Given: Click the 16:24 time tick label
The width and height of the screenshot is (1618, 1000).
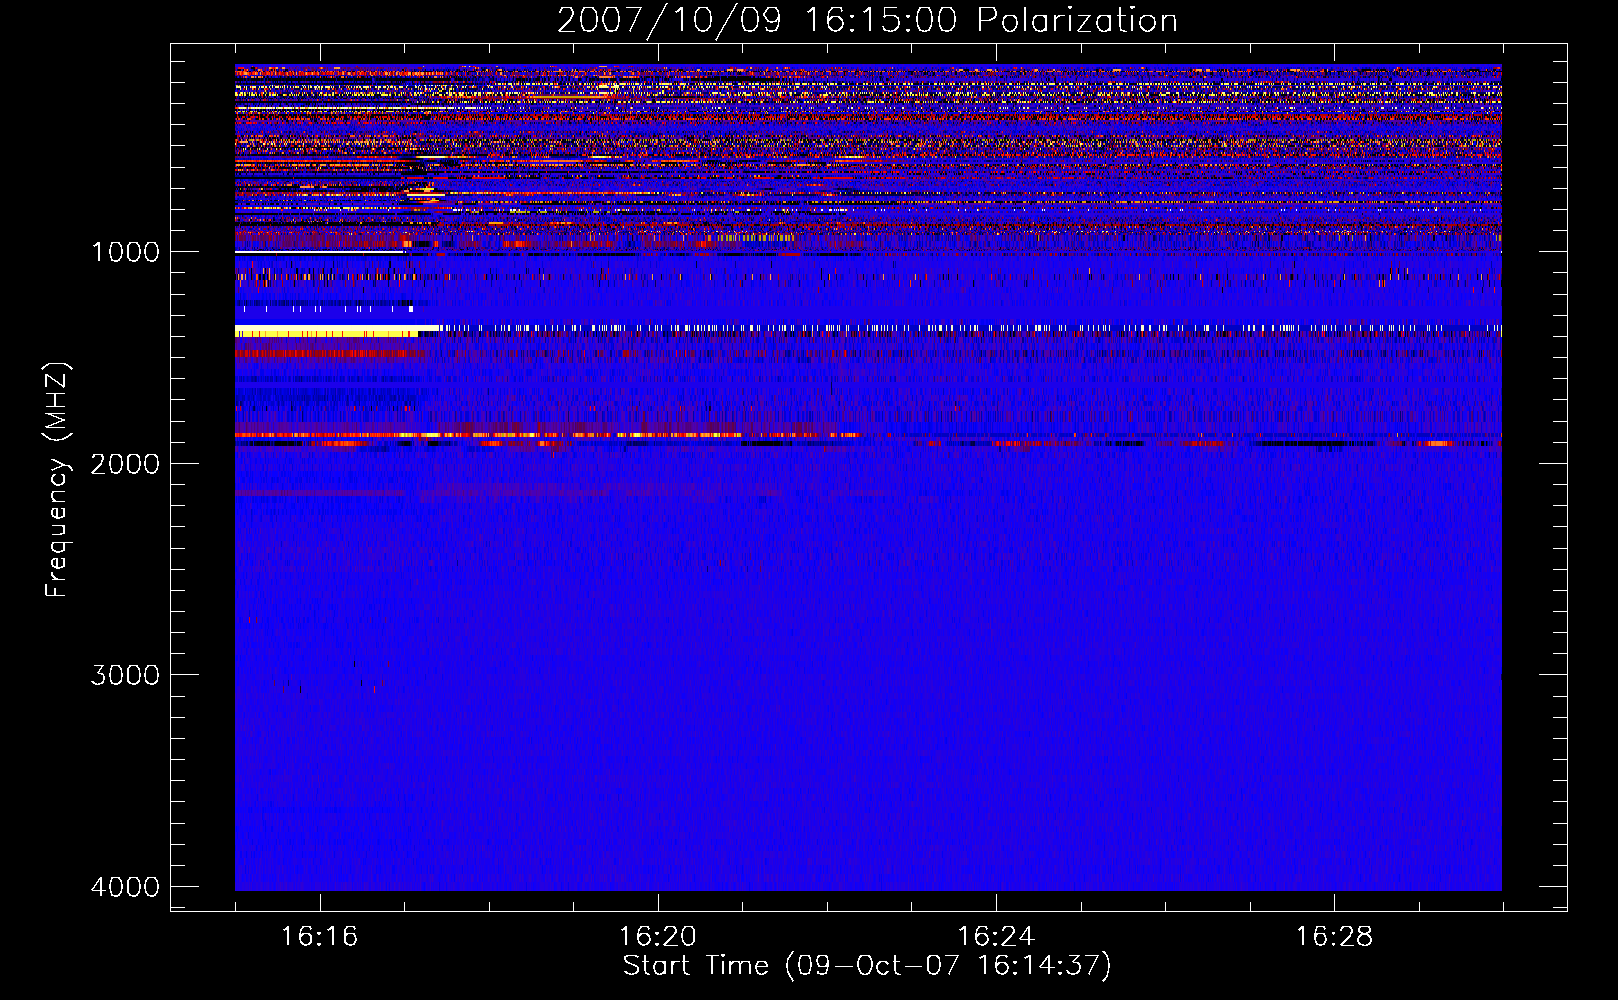Looking at the screenshot, I should (996, 937).
